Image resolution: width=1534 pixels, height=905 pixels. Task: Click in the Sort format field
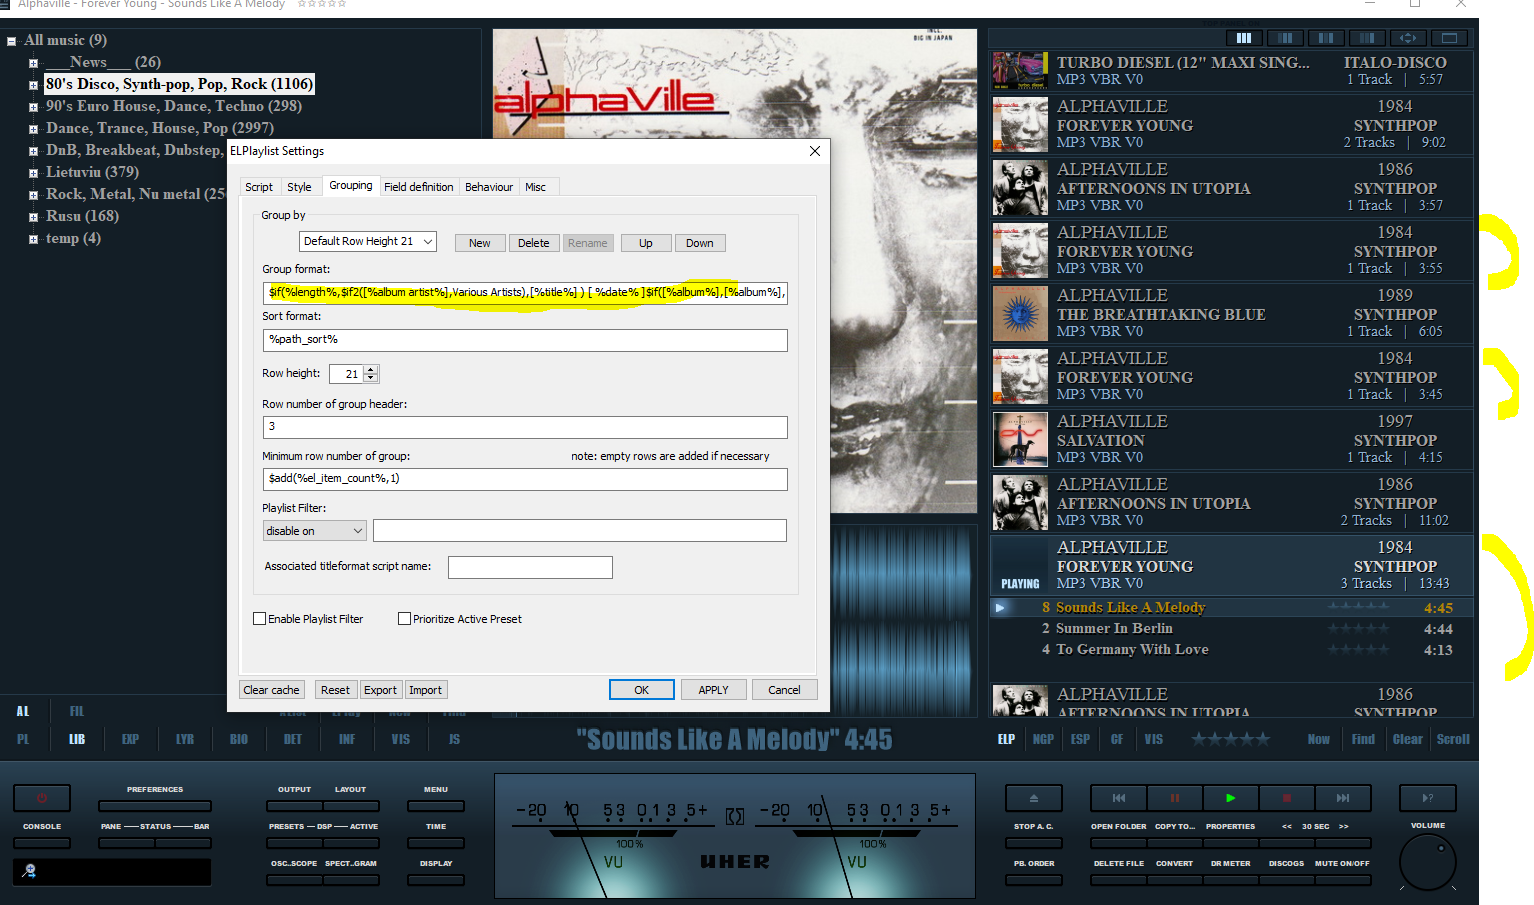tap(525, 340)
